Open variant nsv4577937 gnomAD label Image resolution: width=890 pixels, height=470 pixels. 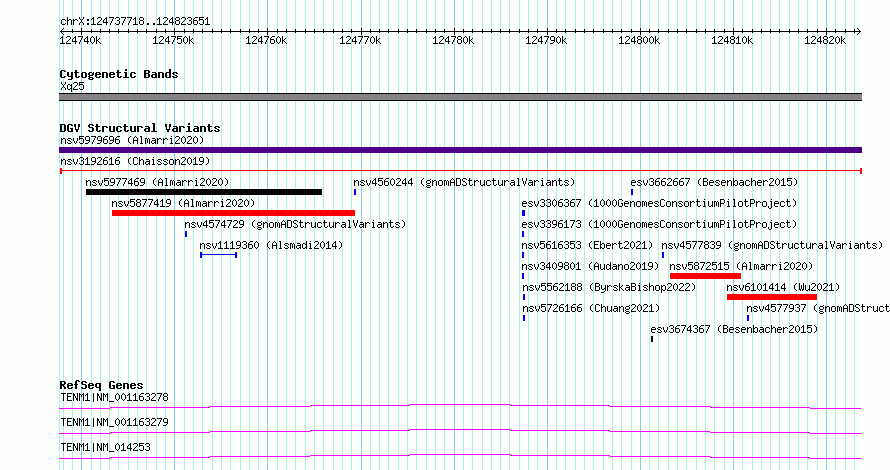point(818,308)
